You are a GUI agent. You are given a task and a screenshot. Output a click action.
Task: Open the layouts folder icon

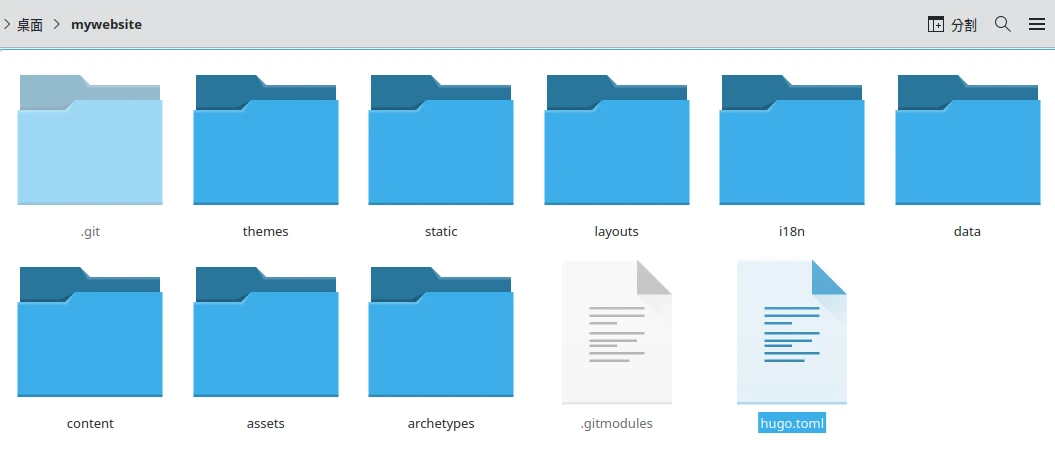pos(616,140)
